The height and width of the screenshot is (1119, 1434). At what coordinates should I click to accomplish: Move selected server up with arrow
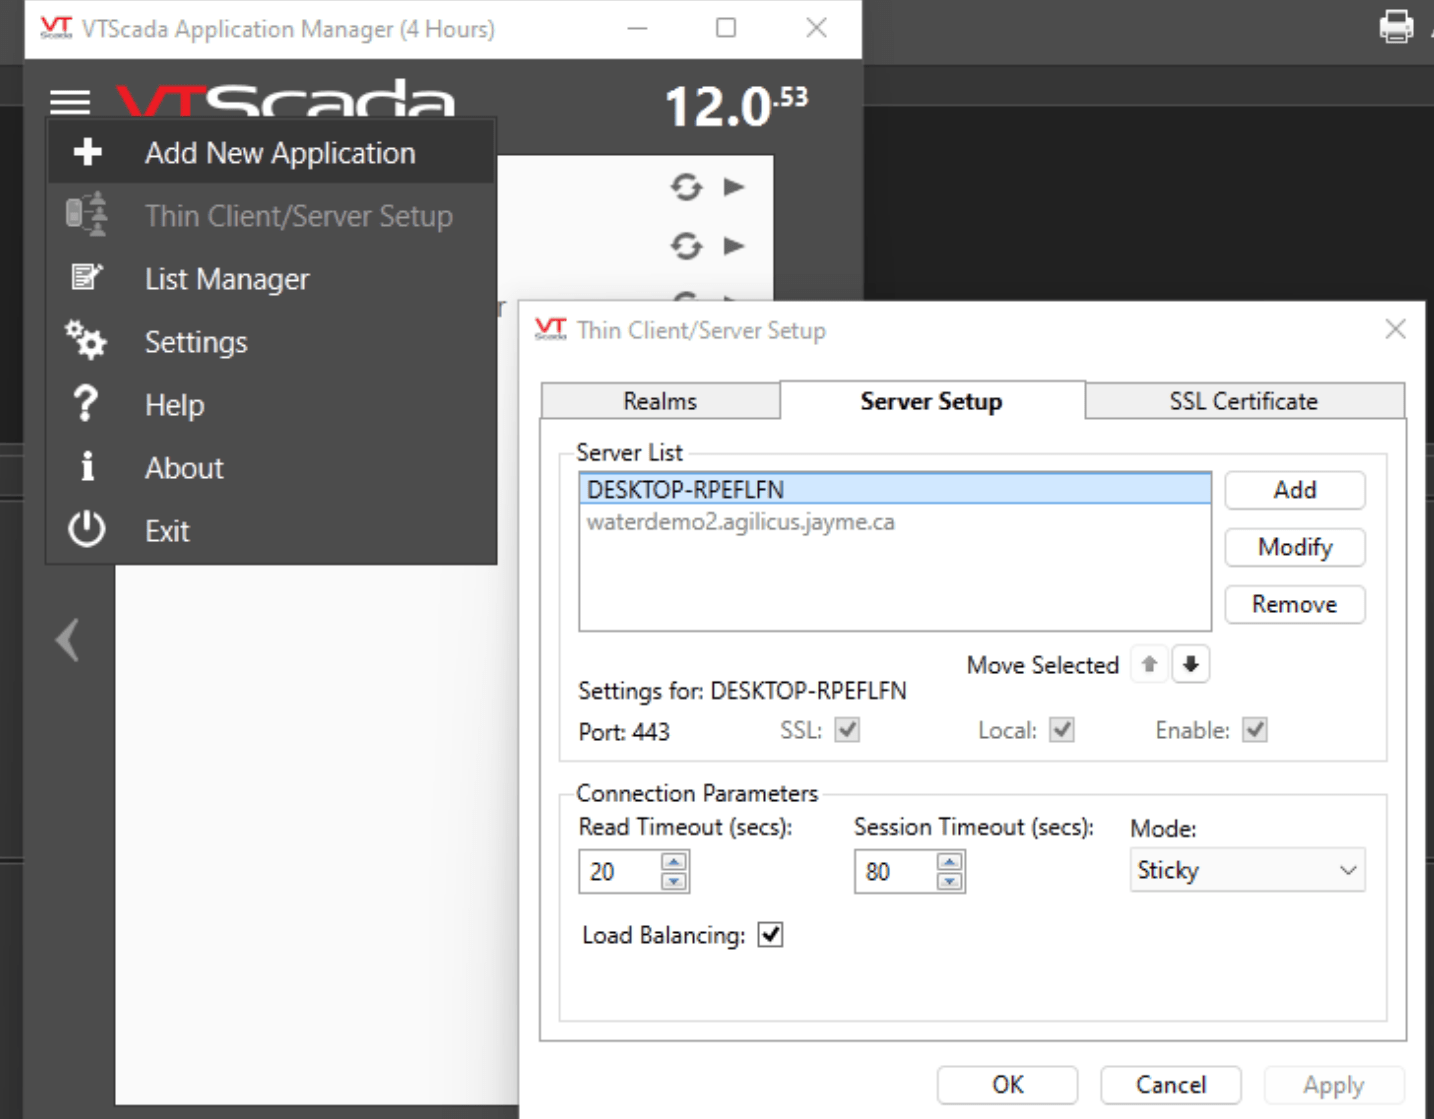pos(1149,664)
